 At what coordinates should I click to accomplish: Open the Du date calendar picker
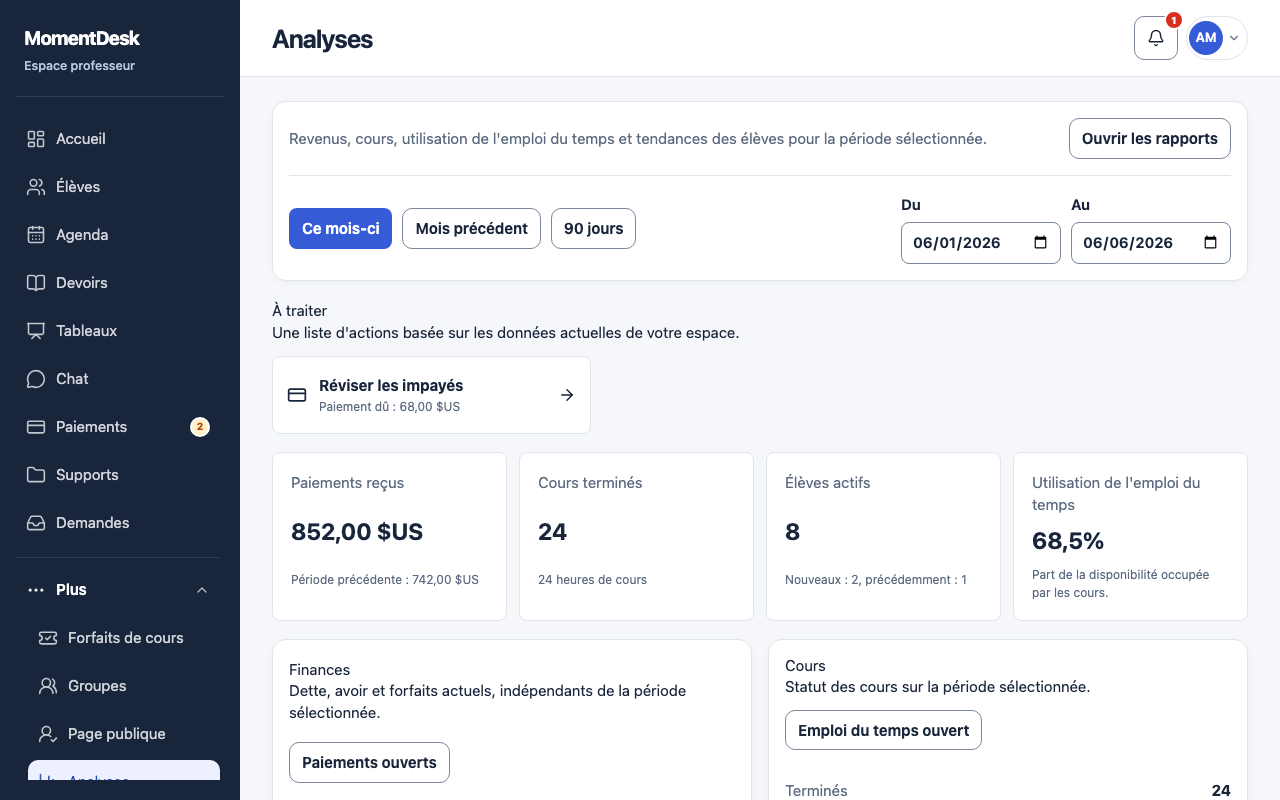1040,243
